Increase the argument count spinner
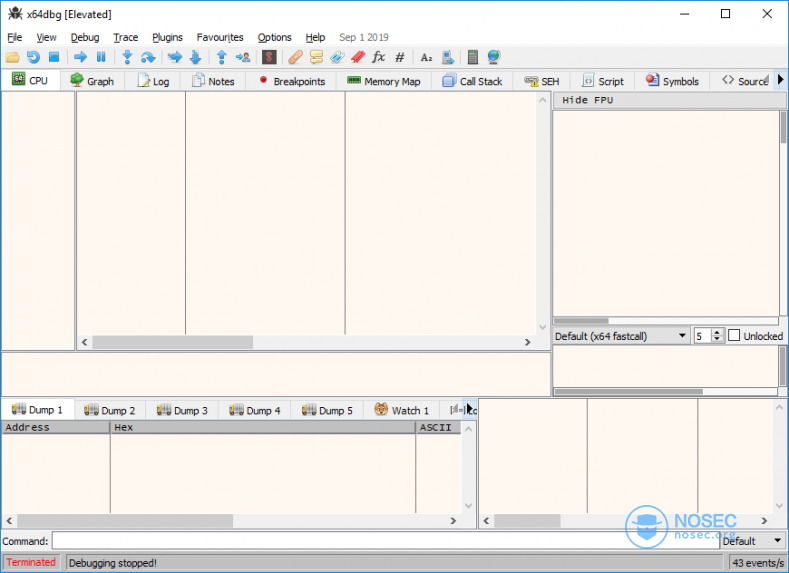Screen dimensions: 789x573 718,332
